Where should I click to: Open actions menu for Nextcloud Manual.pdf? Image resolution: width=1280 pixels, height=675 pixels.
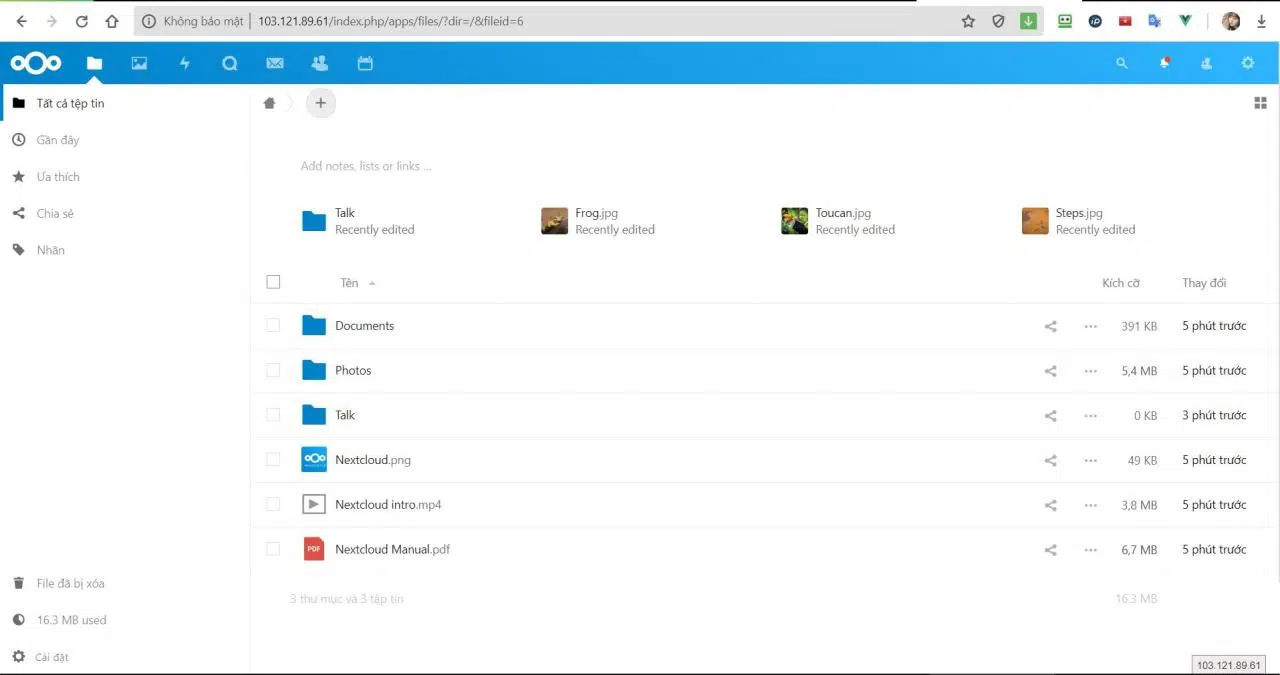click(x=1090, y=549)
